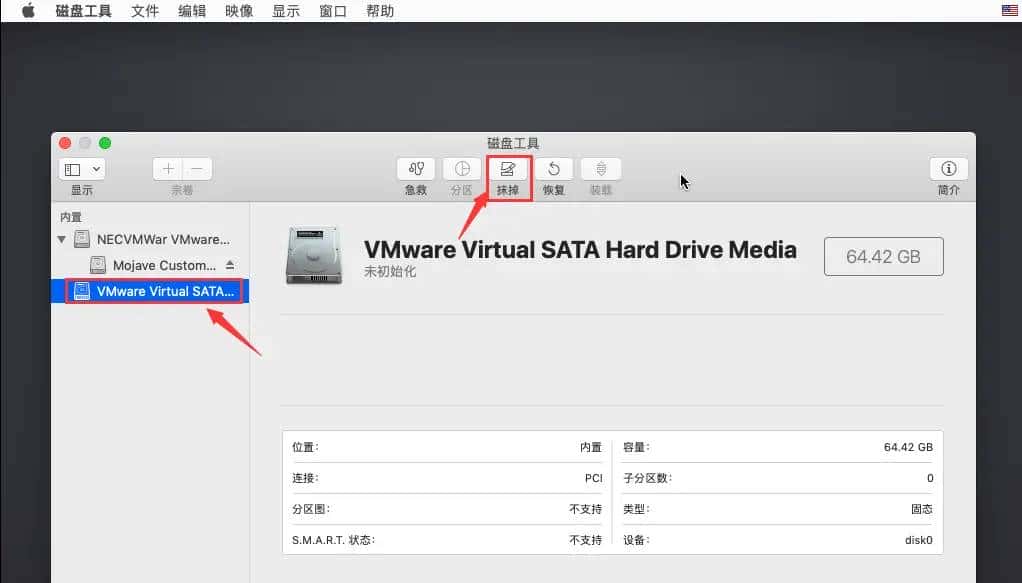Screen dimensions: 1022x583
Task: Open the 文件 menu
Action: (x=144, y=11)
